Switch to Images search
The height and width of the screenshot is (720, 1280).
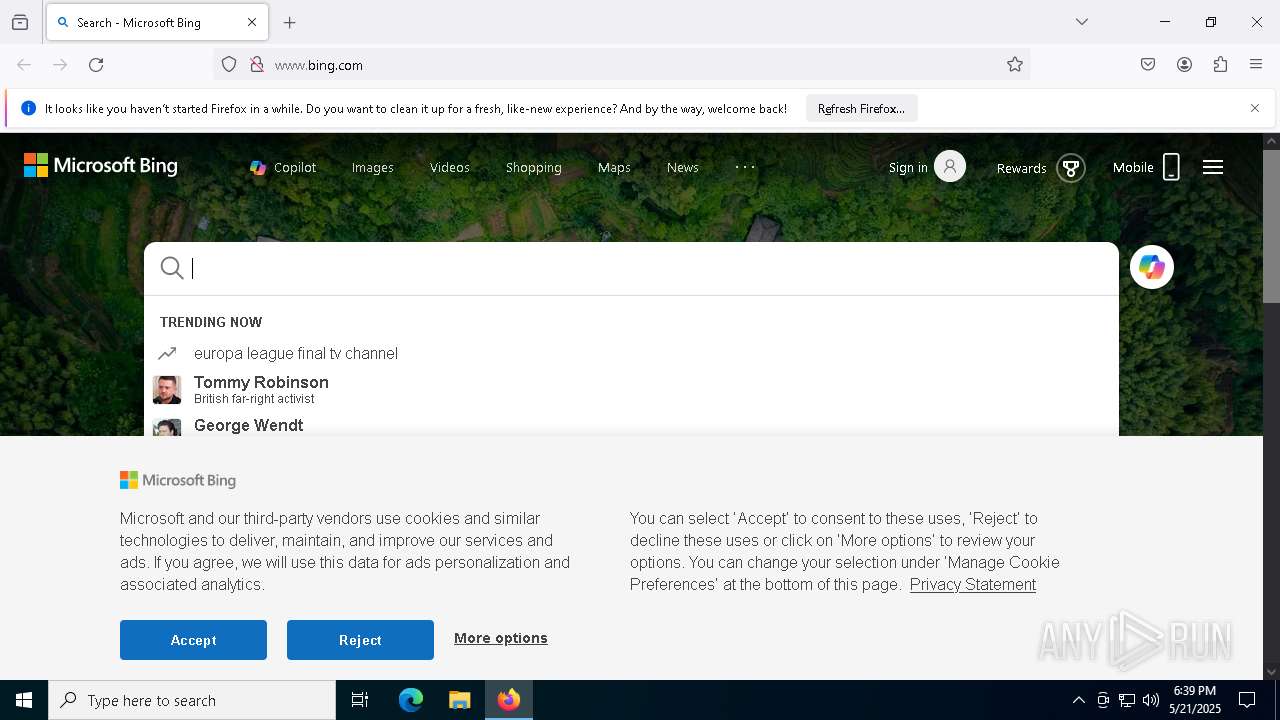point(372,168)
